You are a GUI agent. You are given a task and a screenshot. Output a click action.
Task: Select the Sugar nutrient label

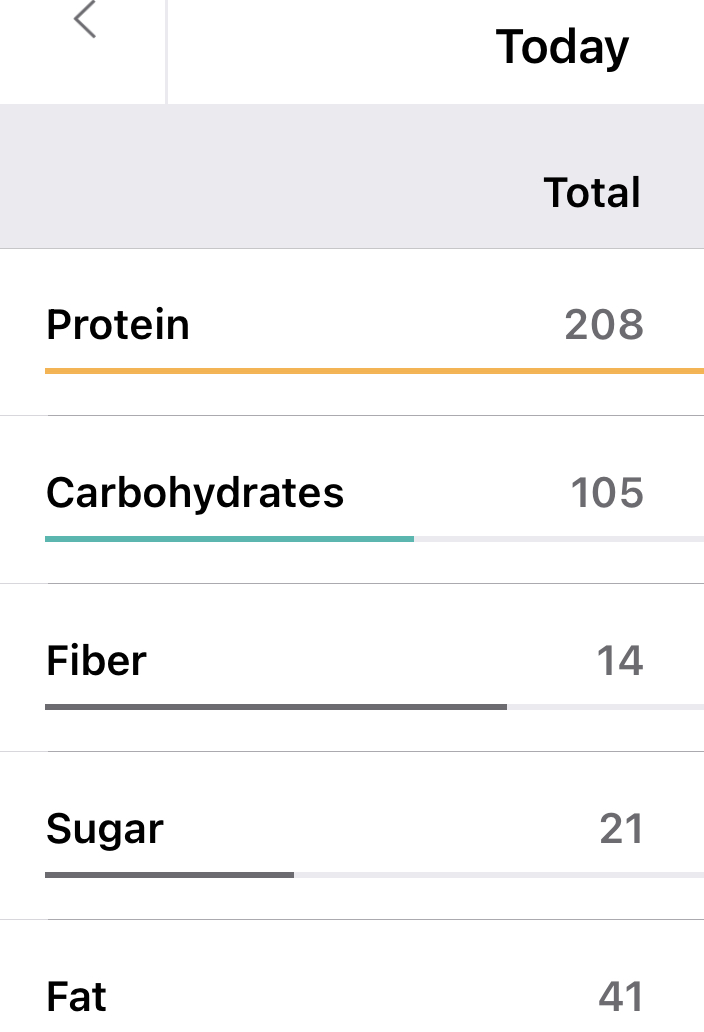coord(105,830)
